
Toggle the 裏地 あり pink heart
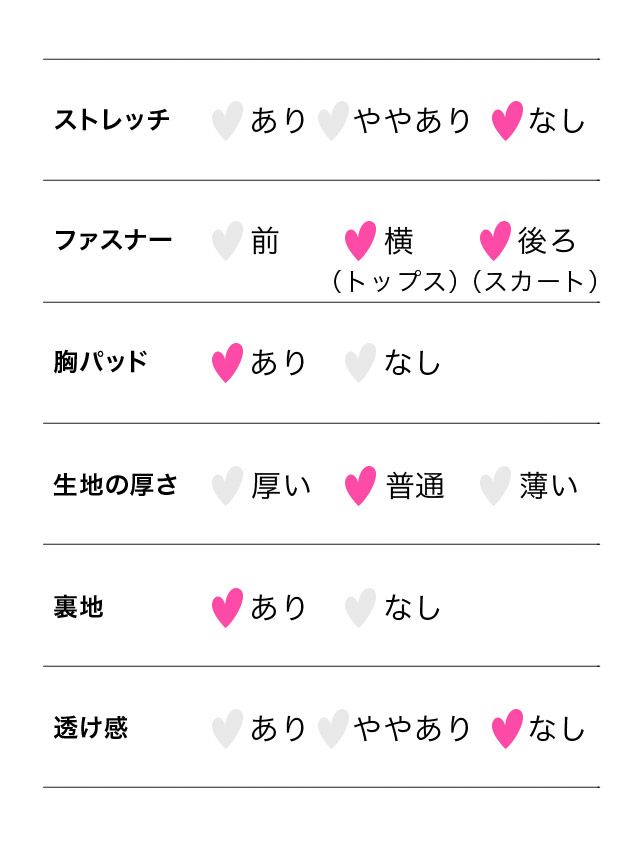(227, 607)
